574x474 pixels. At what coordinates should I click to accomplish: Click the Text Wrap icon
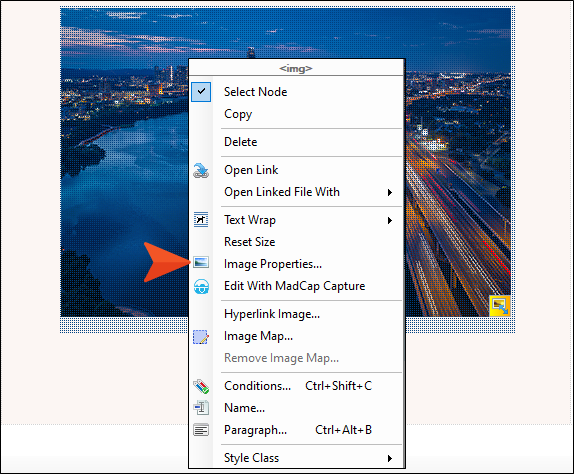201,220
